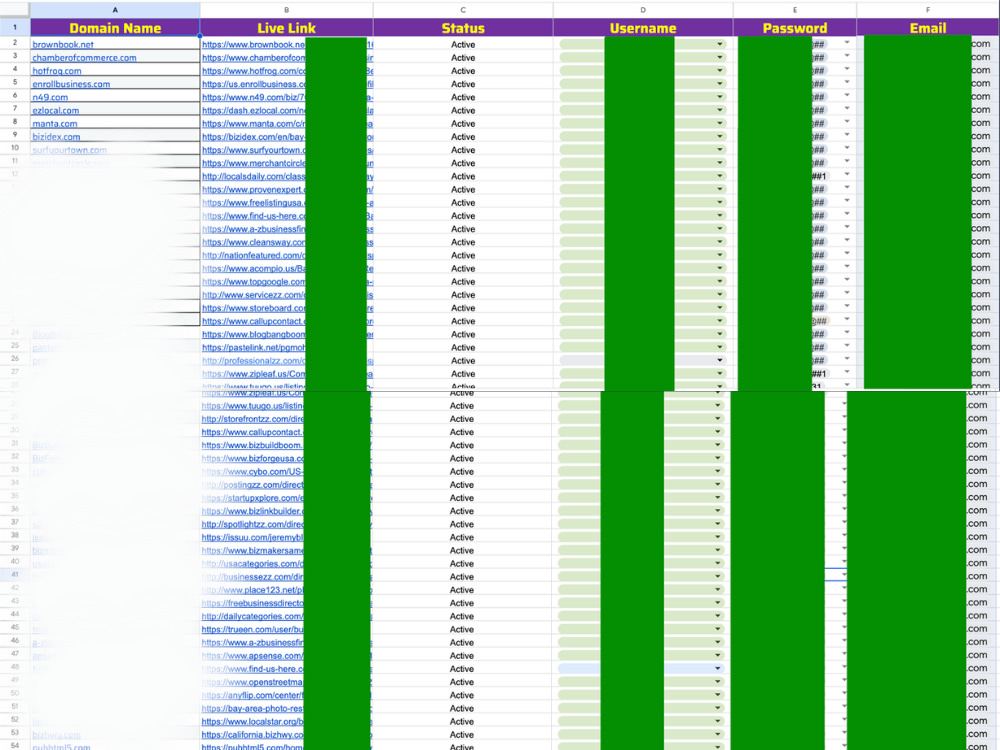
Task: Click the Email header cell
Action: [x=928, y=27]
